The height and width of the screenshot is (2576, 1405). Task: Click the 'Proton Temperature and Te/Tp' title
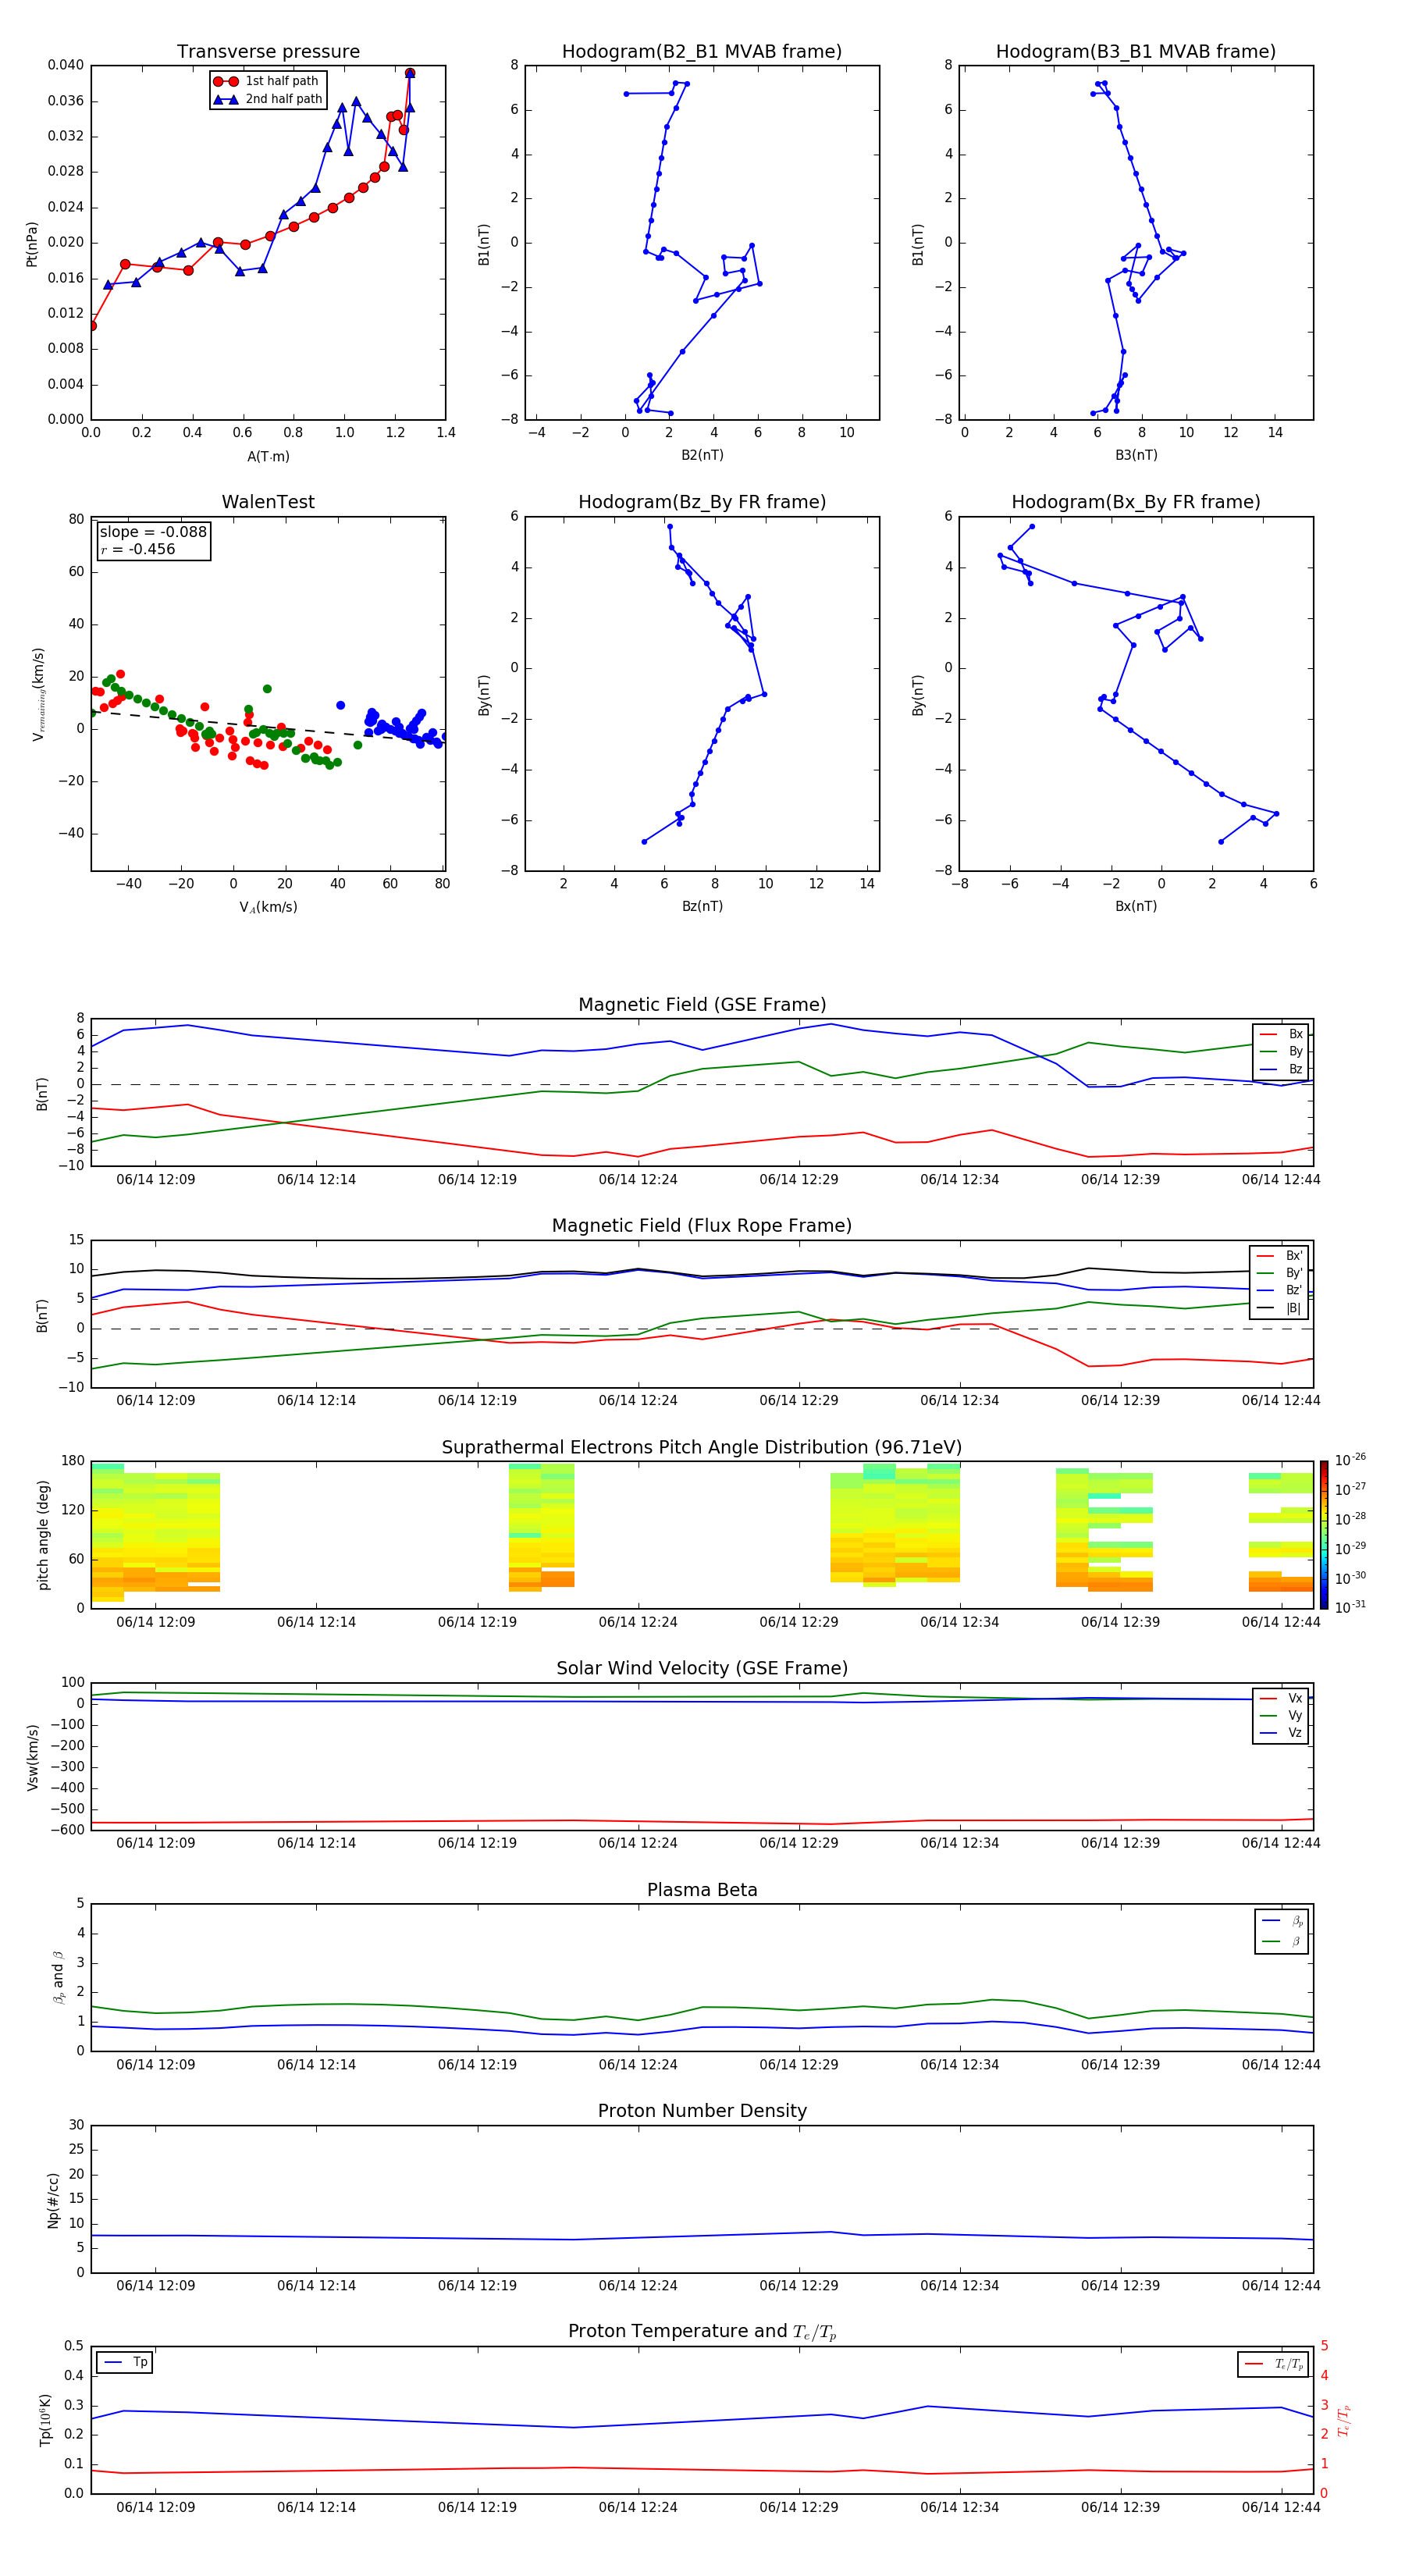coord(702,2332)
